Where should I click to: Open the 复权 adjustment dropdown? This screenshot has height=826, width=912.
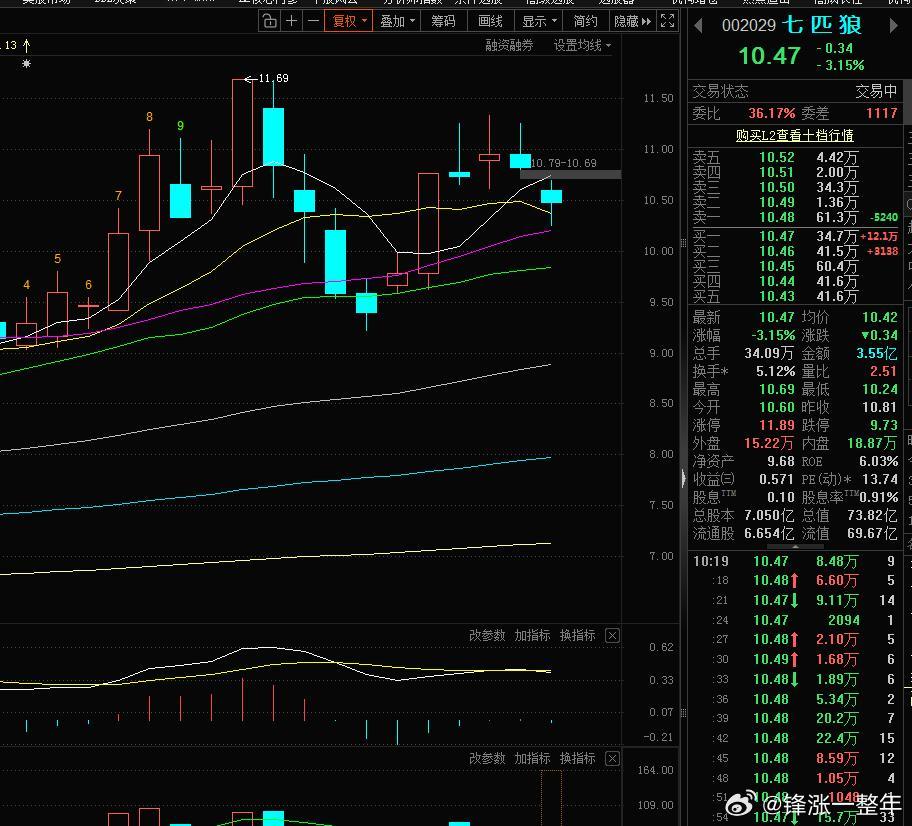click(348, 22)
